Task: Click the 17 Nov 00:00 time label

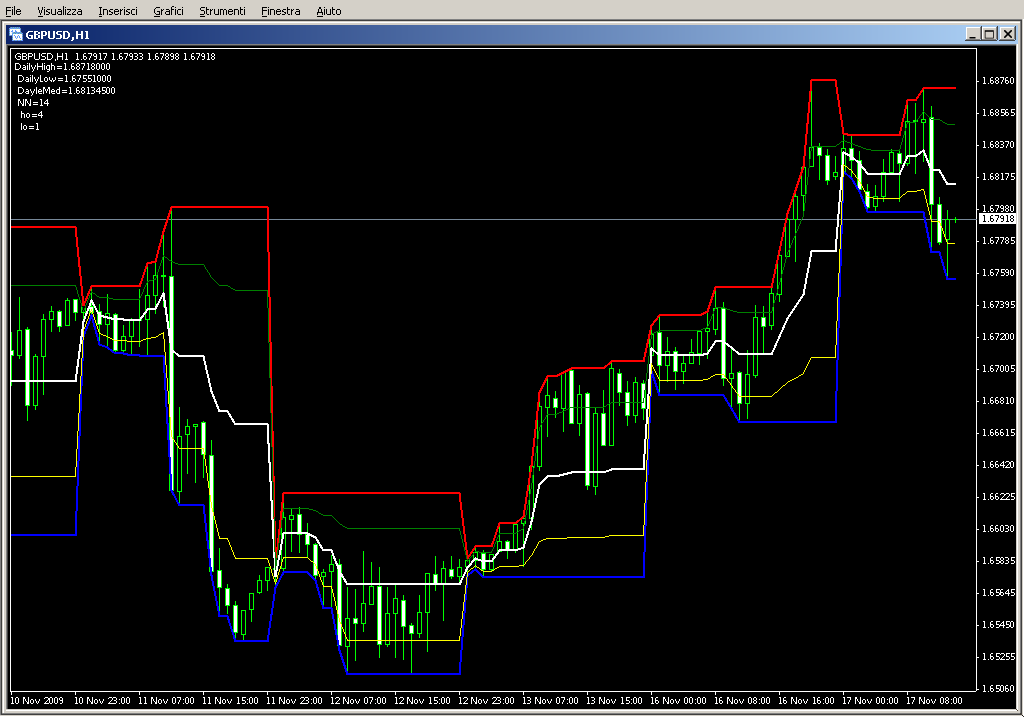Action: click(x=871, y=701)
